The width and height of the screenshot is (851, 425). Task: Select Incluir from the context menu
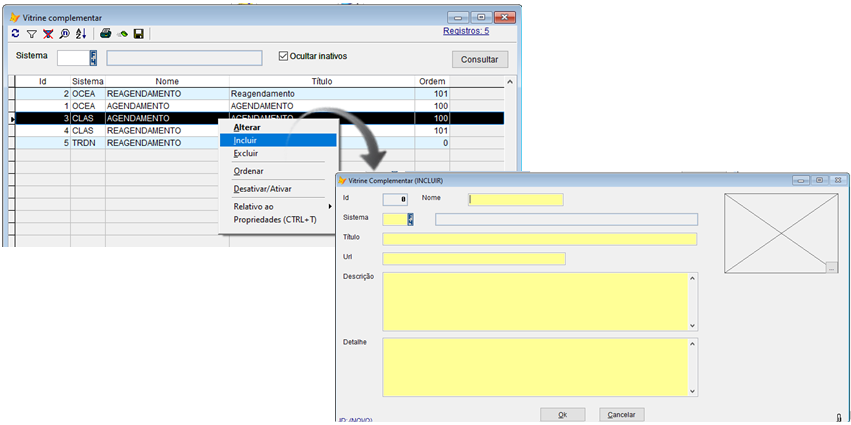pos(245,140)
